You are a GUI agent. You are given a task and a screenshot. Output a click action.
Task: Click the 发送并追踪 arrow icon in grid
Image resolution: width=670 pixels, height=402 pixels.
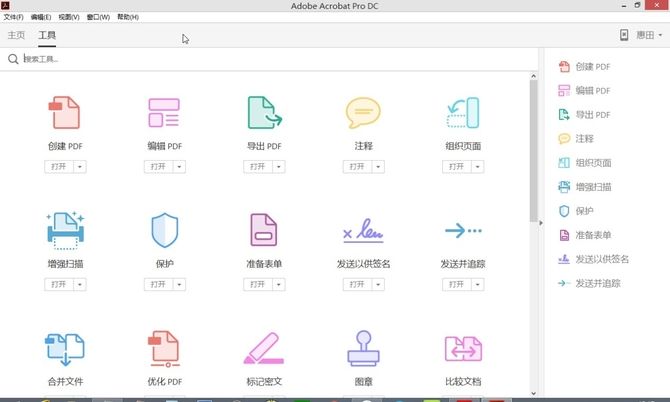(463, 231)
